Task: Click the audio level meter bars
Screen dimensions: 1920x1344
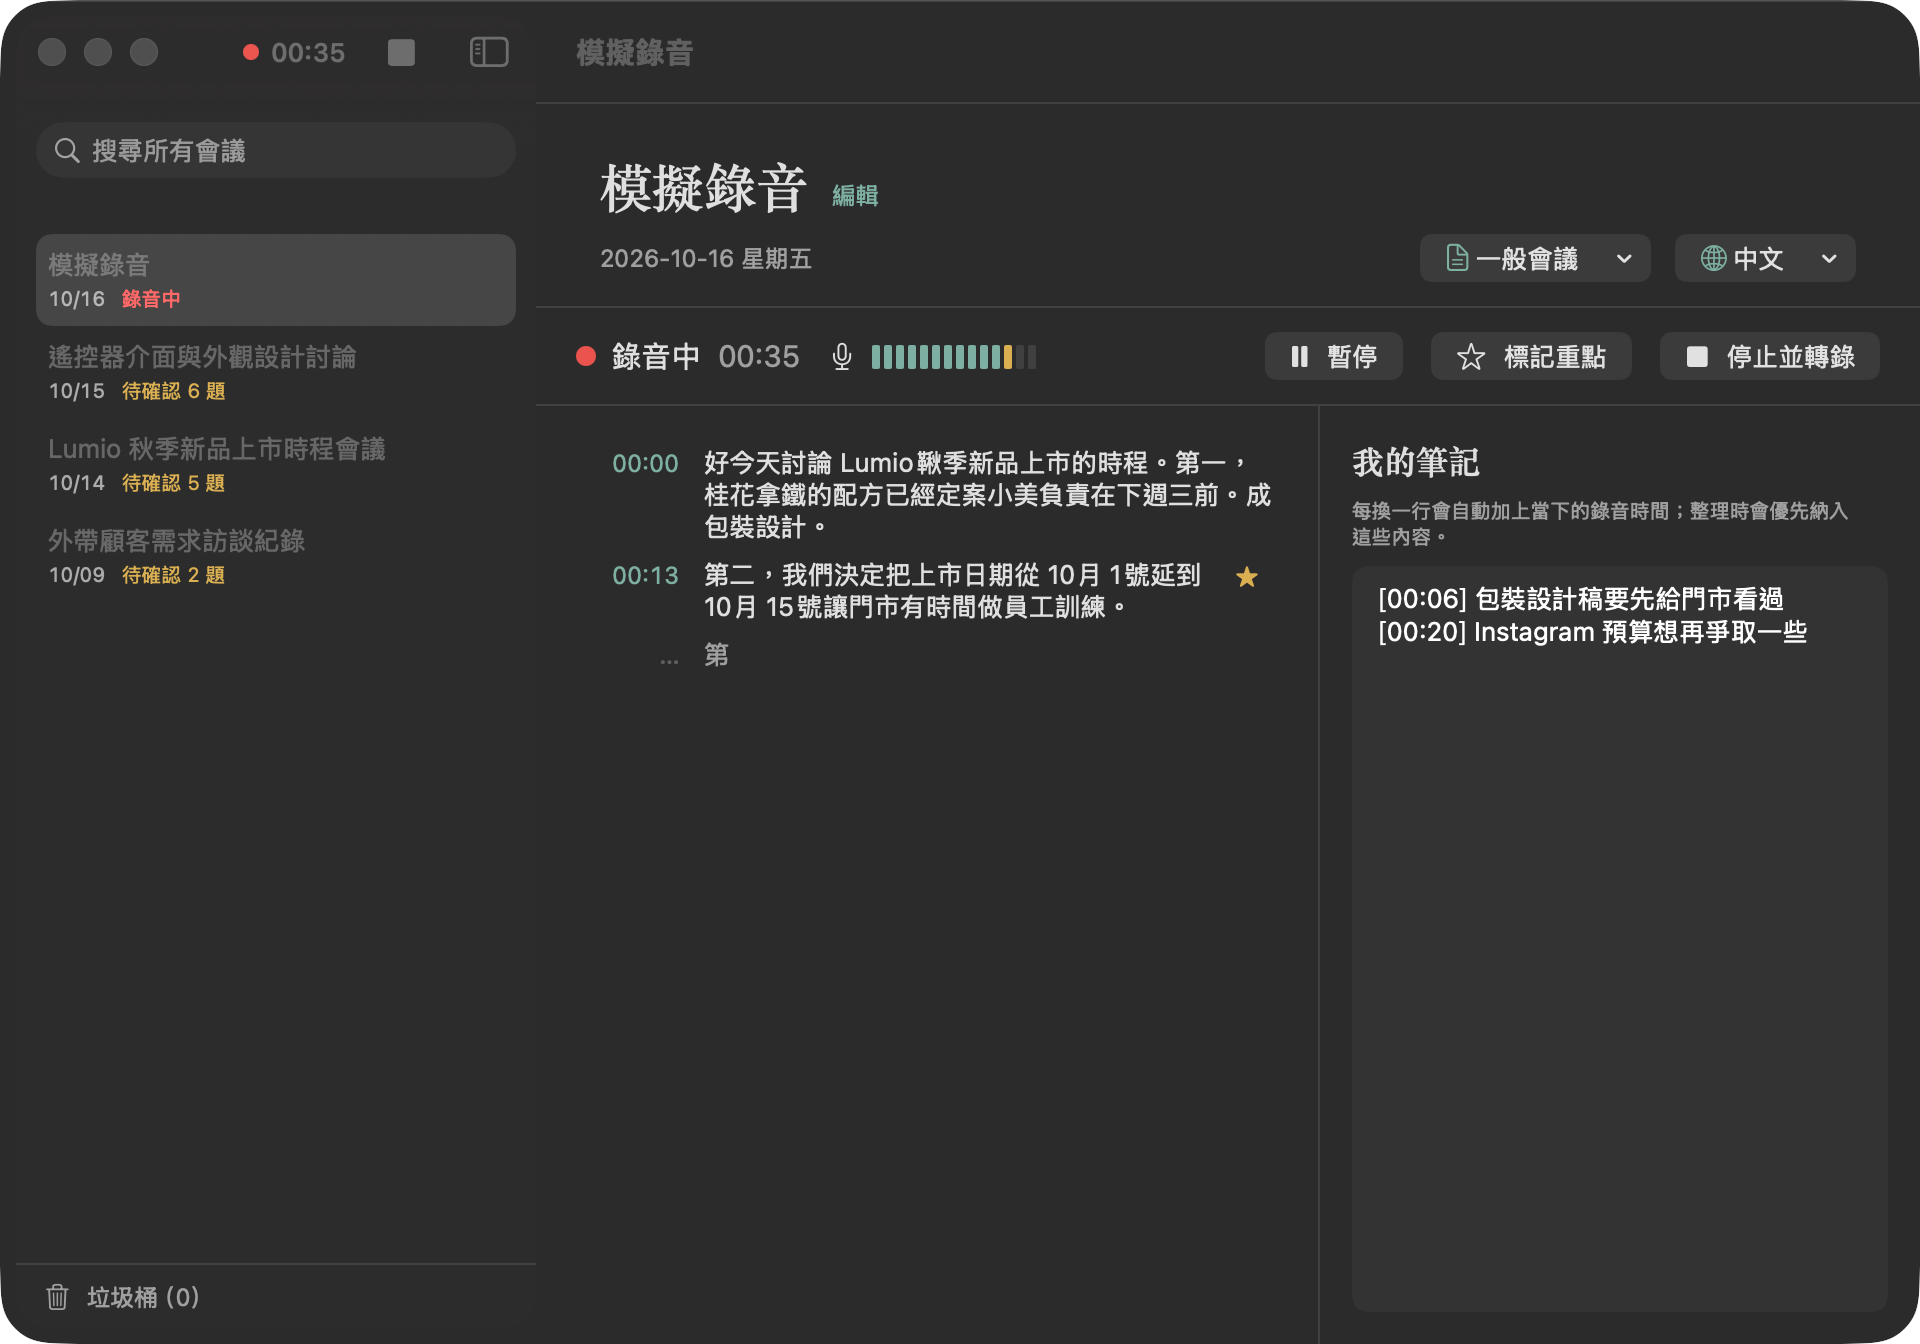Action: coord(954,357)
